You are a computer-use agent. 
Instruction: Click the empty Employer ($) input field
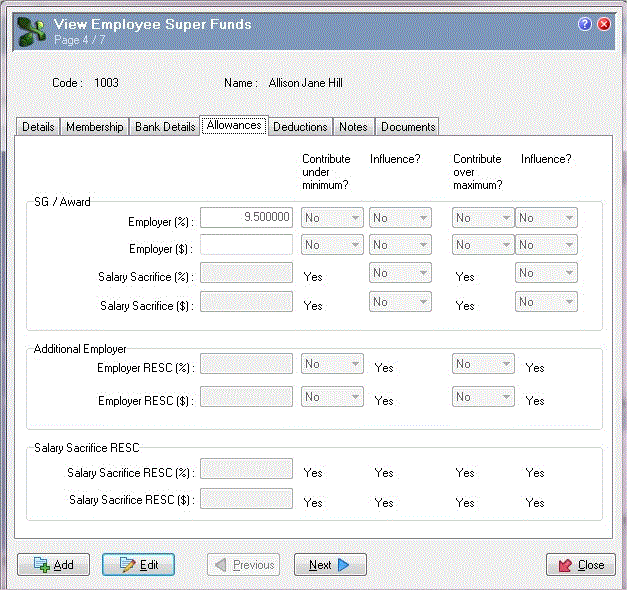tap(247, 245)
